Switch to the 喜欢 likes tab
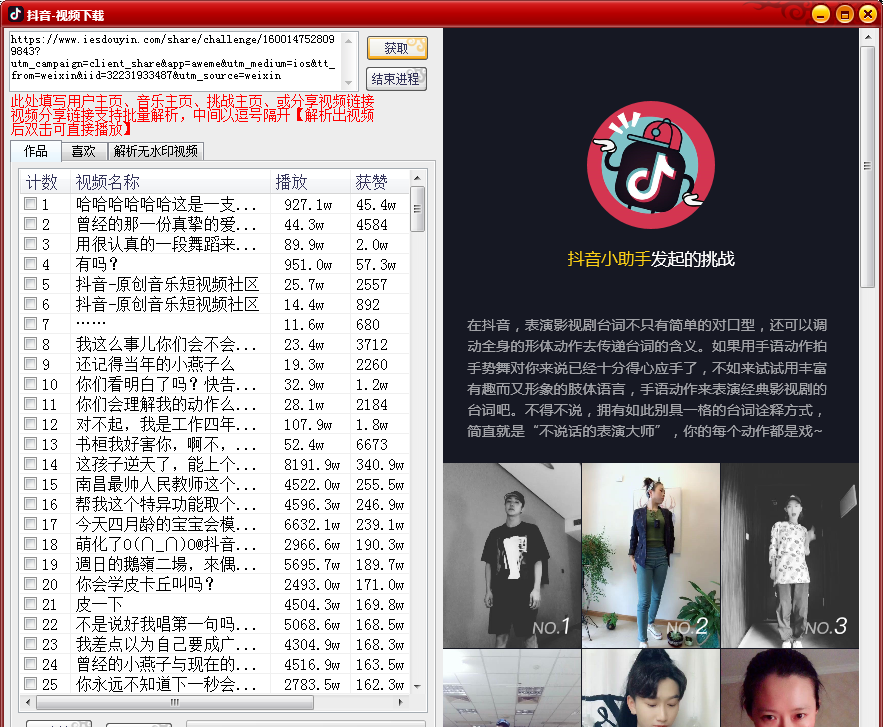 (x=83, y=151)
